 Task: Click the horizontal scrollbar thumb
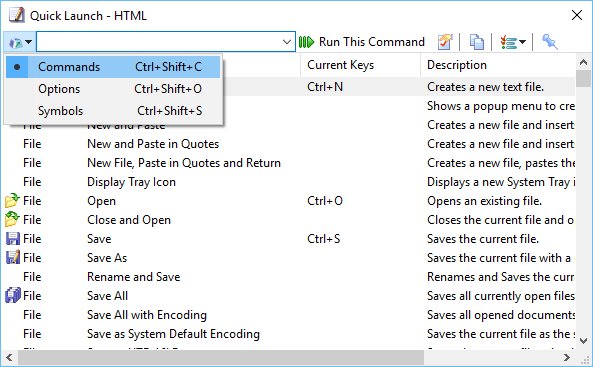click(221, 357)
